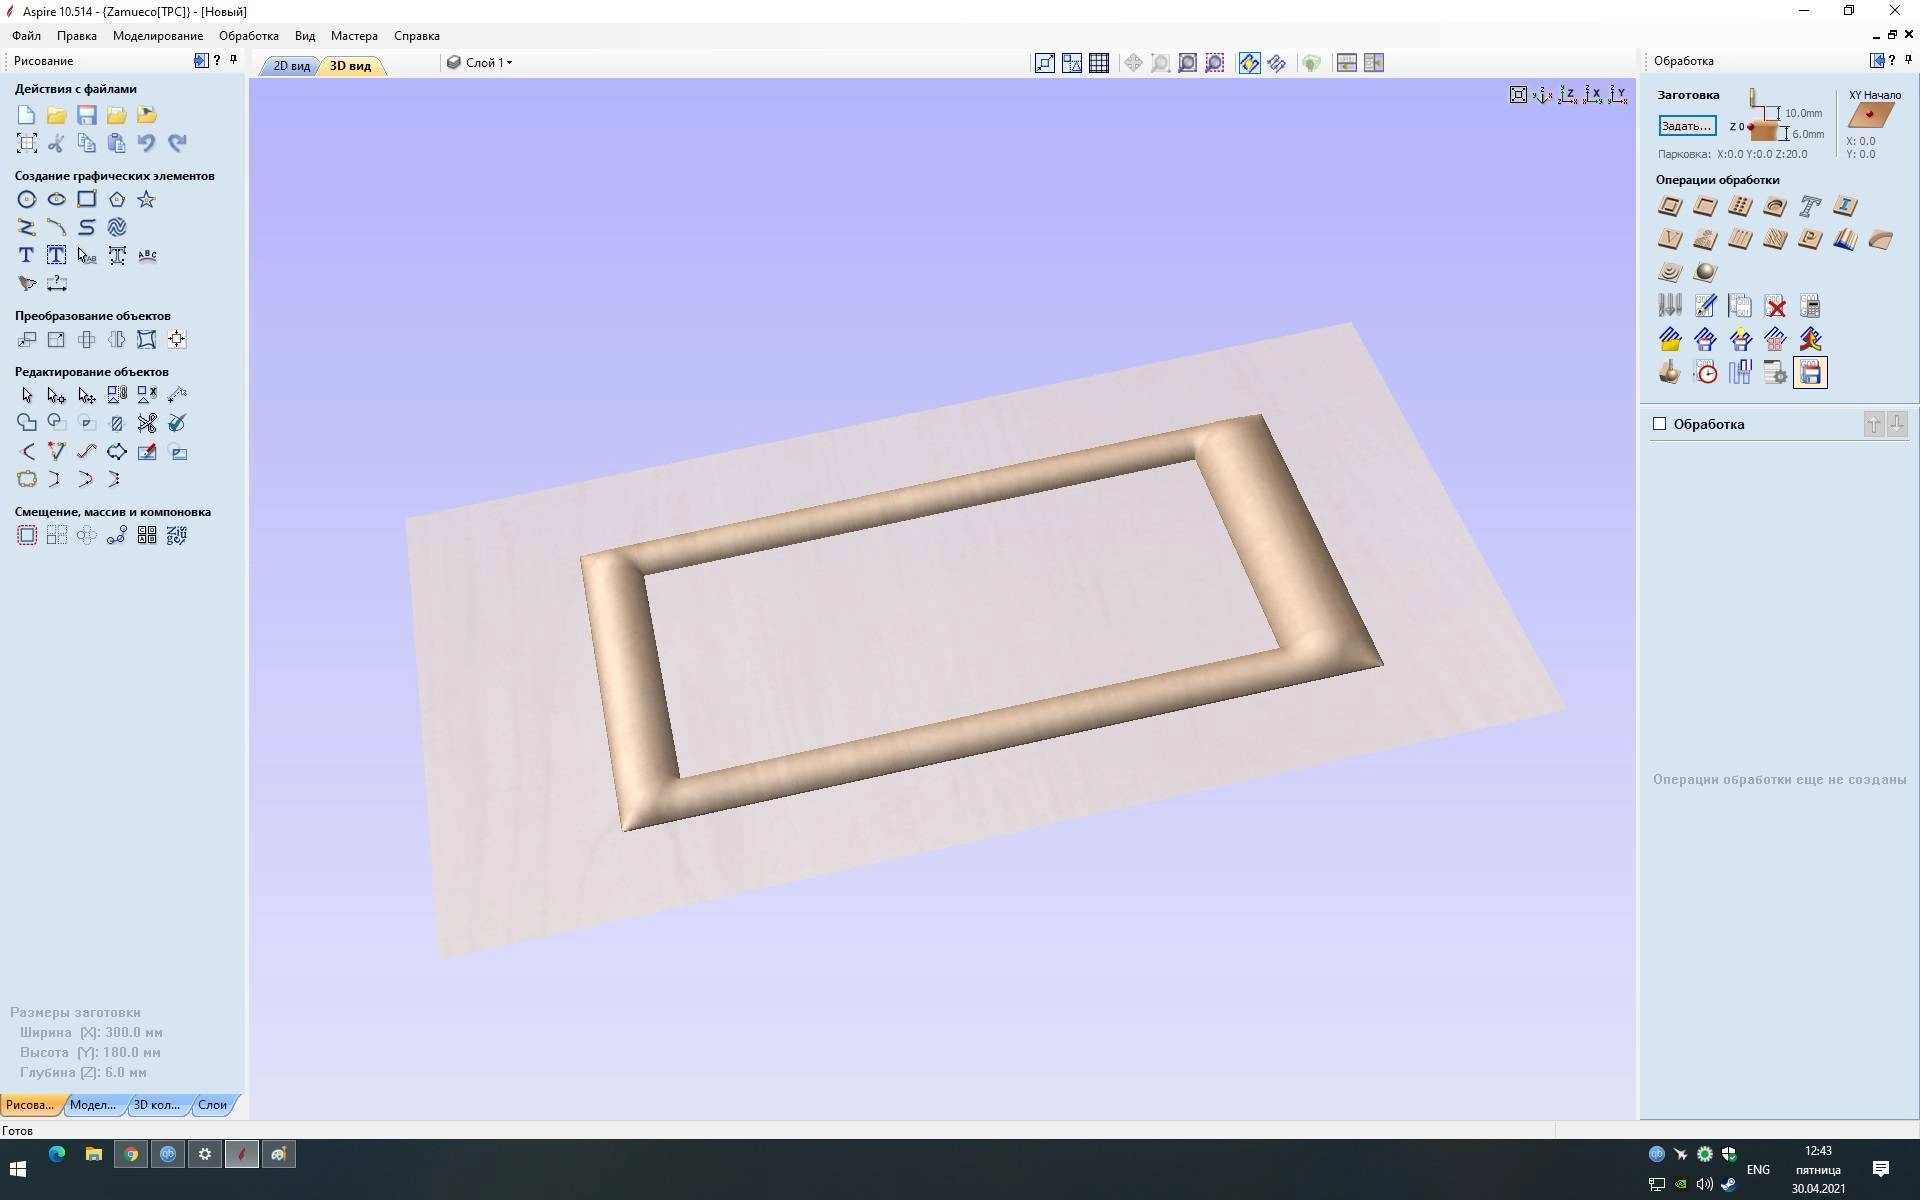Viewport: 1920px width, 1200px height.
Task: Open the Вид menu
Action: pos(305,36)
